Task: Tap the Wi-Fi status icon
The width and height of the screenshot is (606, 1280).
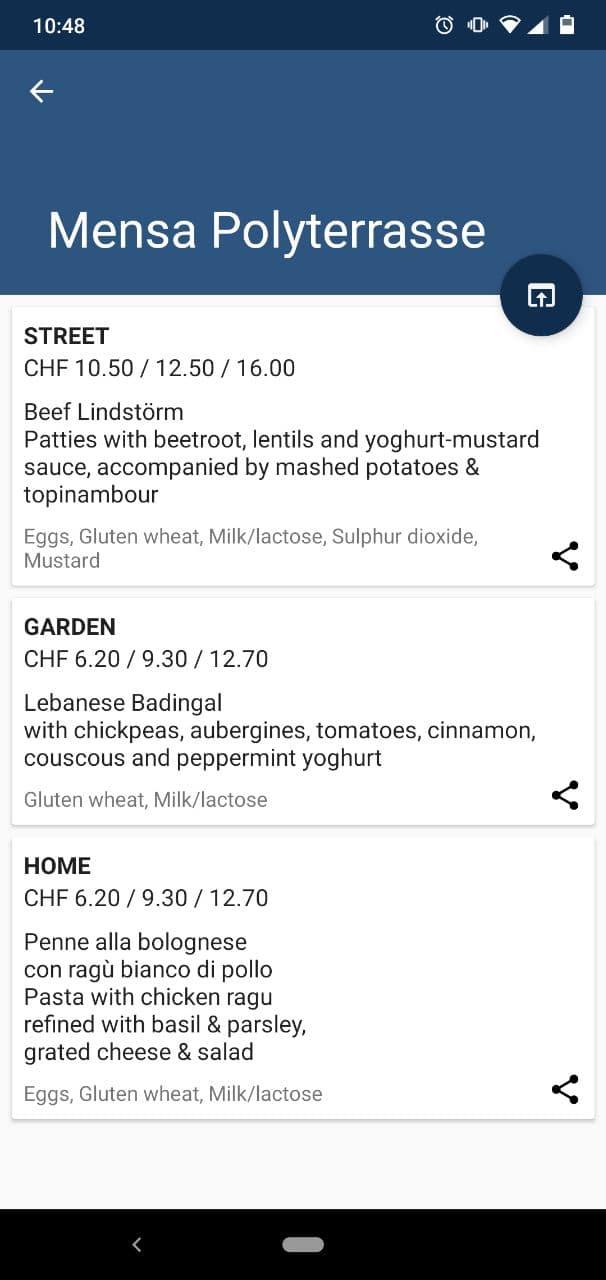Action: 510,25
